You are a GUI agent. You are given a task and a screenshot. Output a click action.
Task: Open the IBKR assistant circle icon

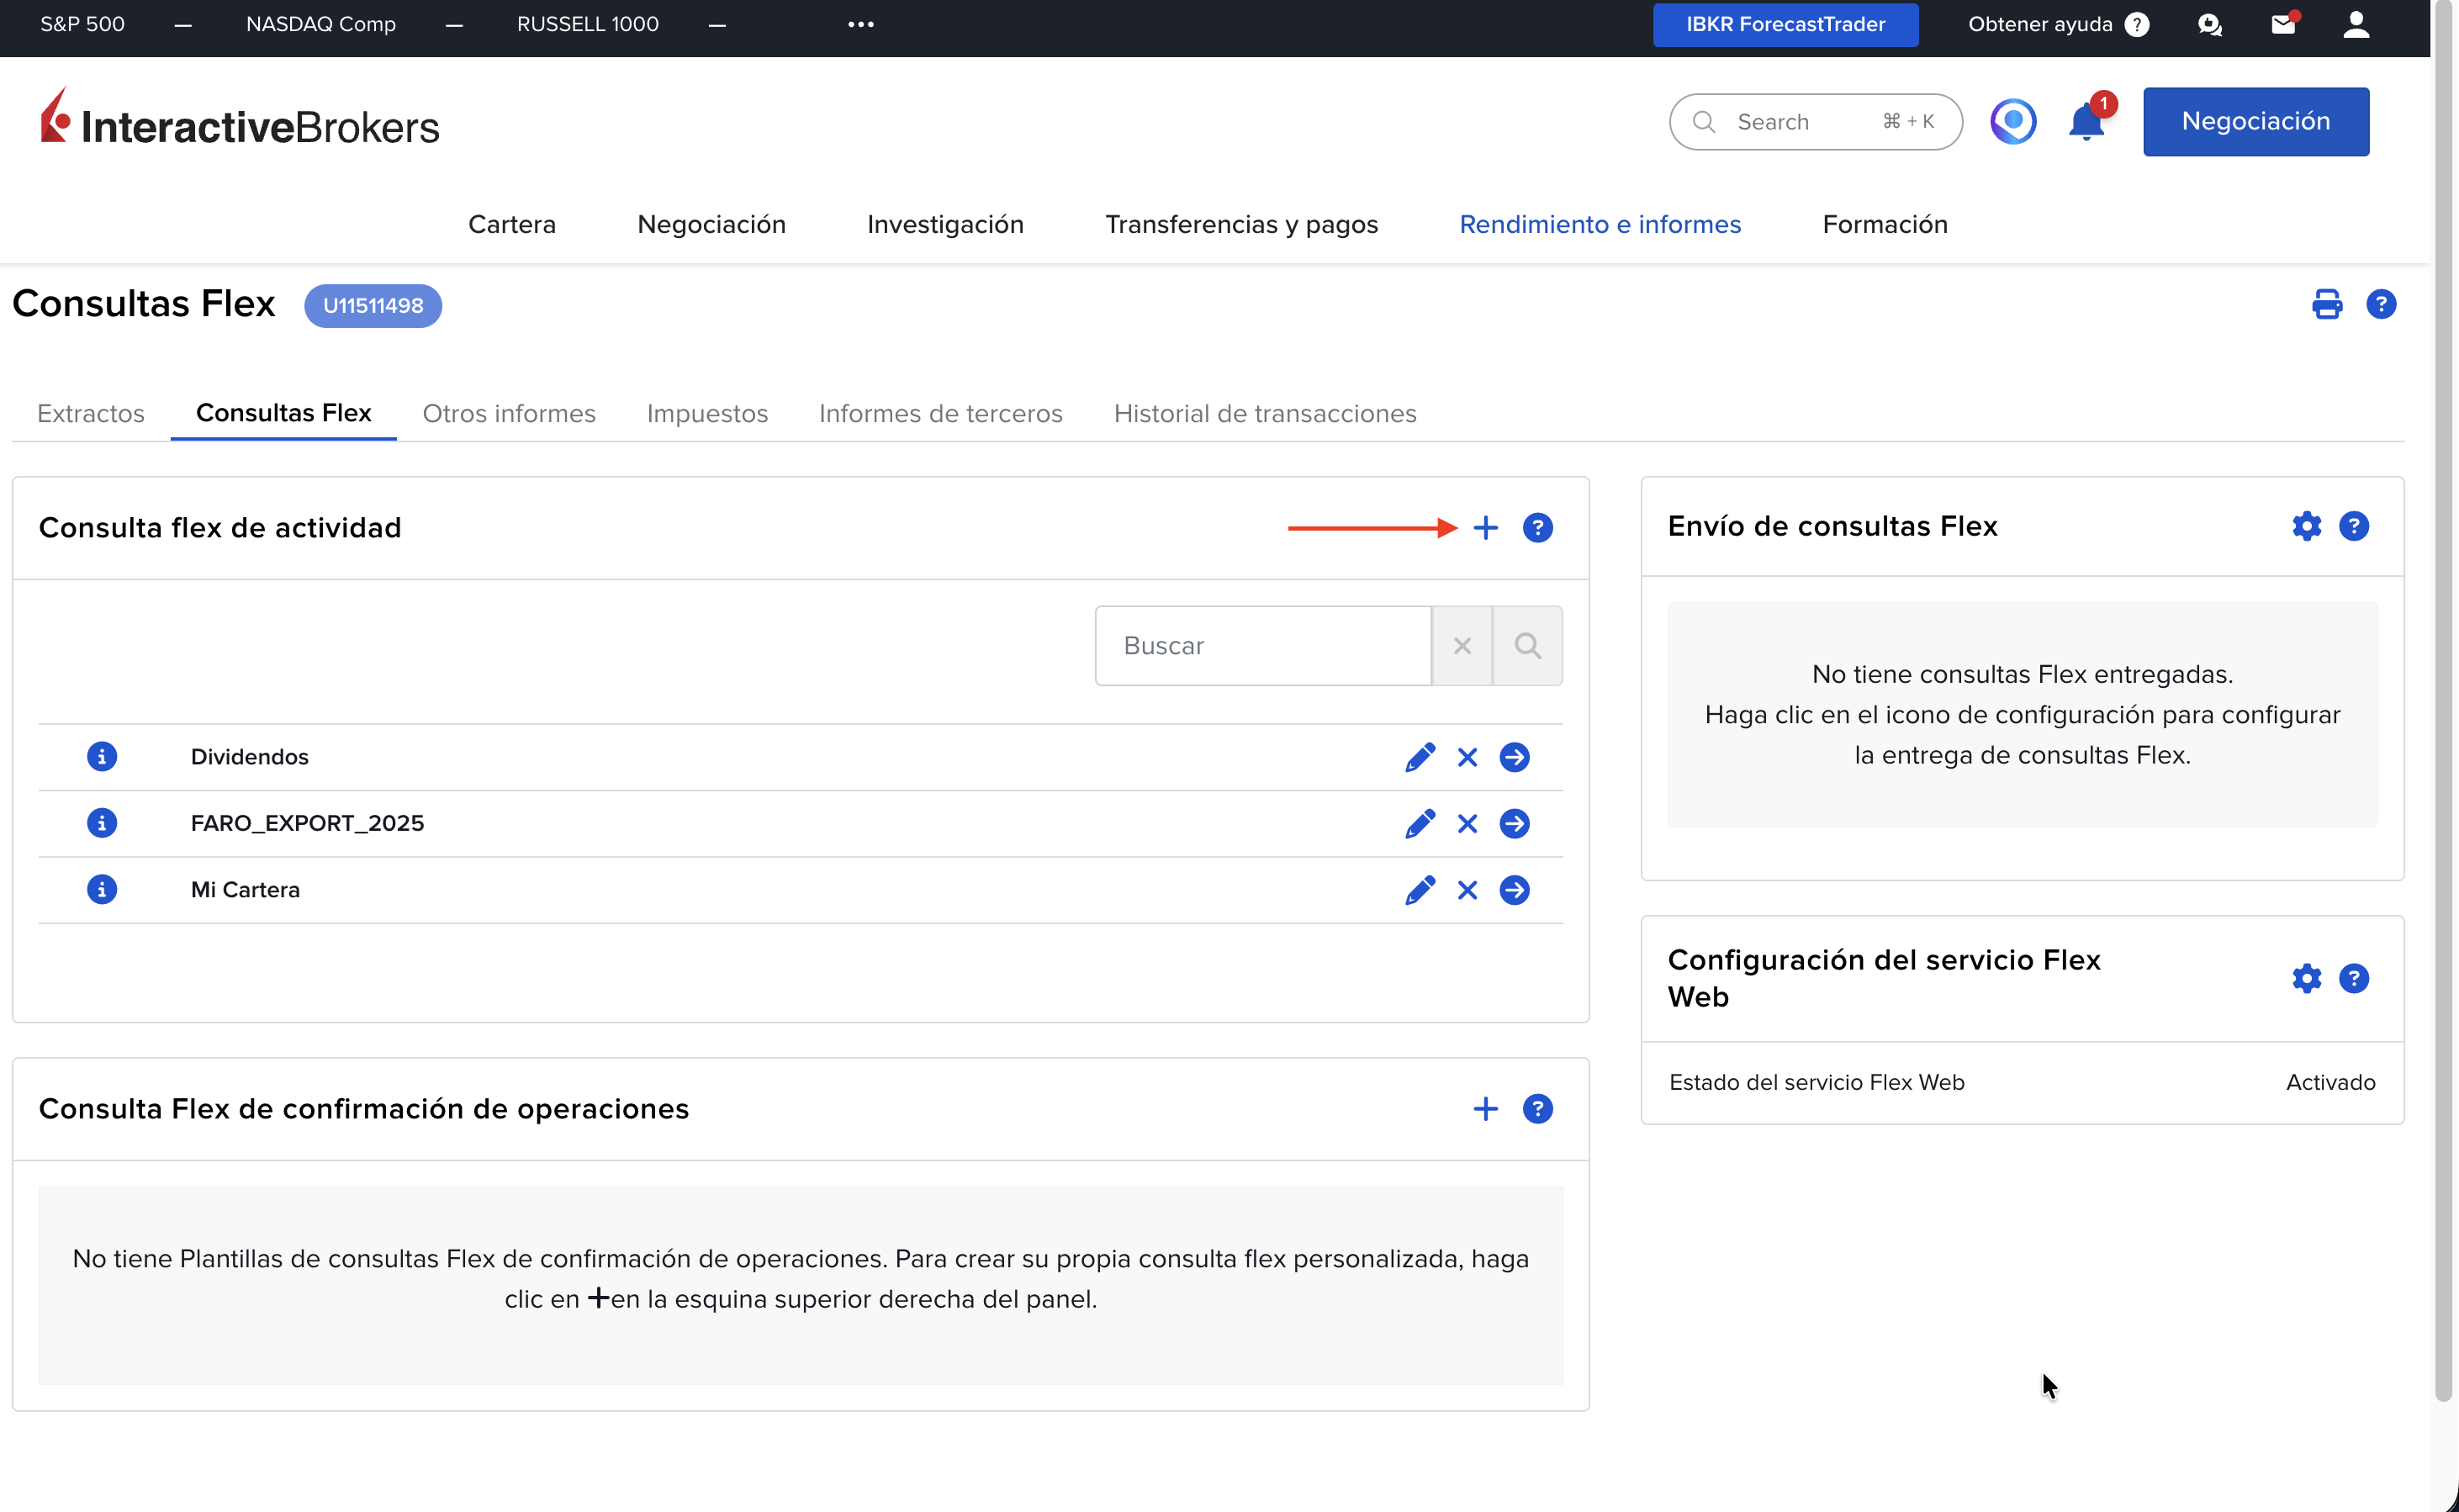(2012, 122)
